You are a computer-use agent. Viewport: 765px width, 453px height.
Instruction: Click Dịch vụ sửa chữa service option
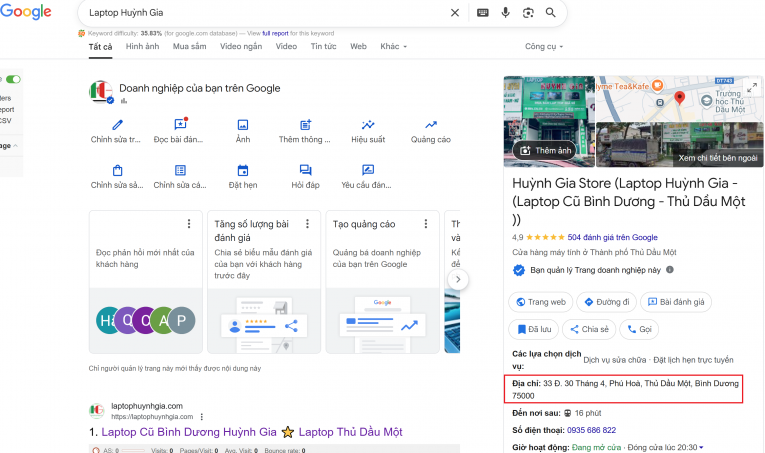tap(615, 360)
